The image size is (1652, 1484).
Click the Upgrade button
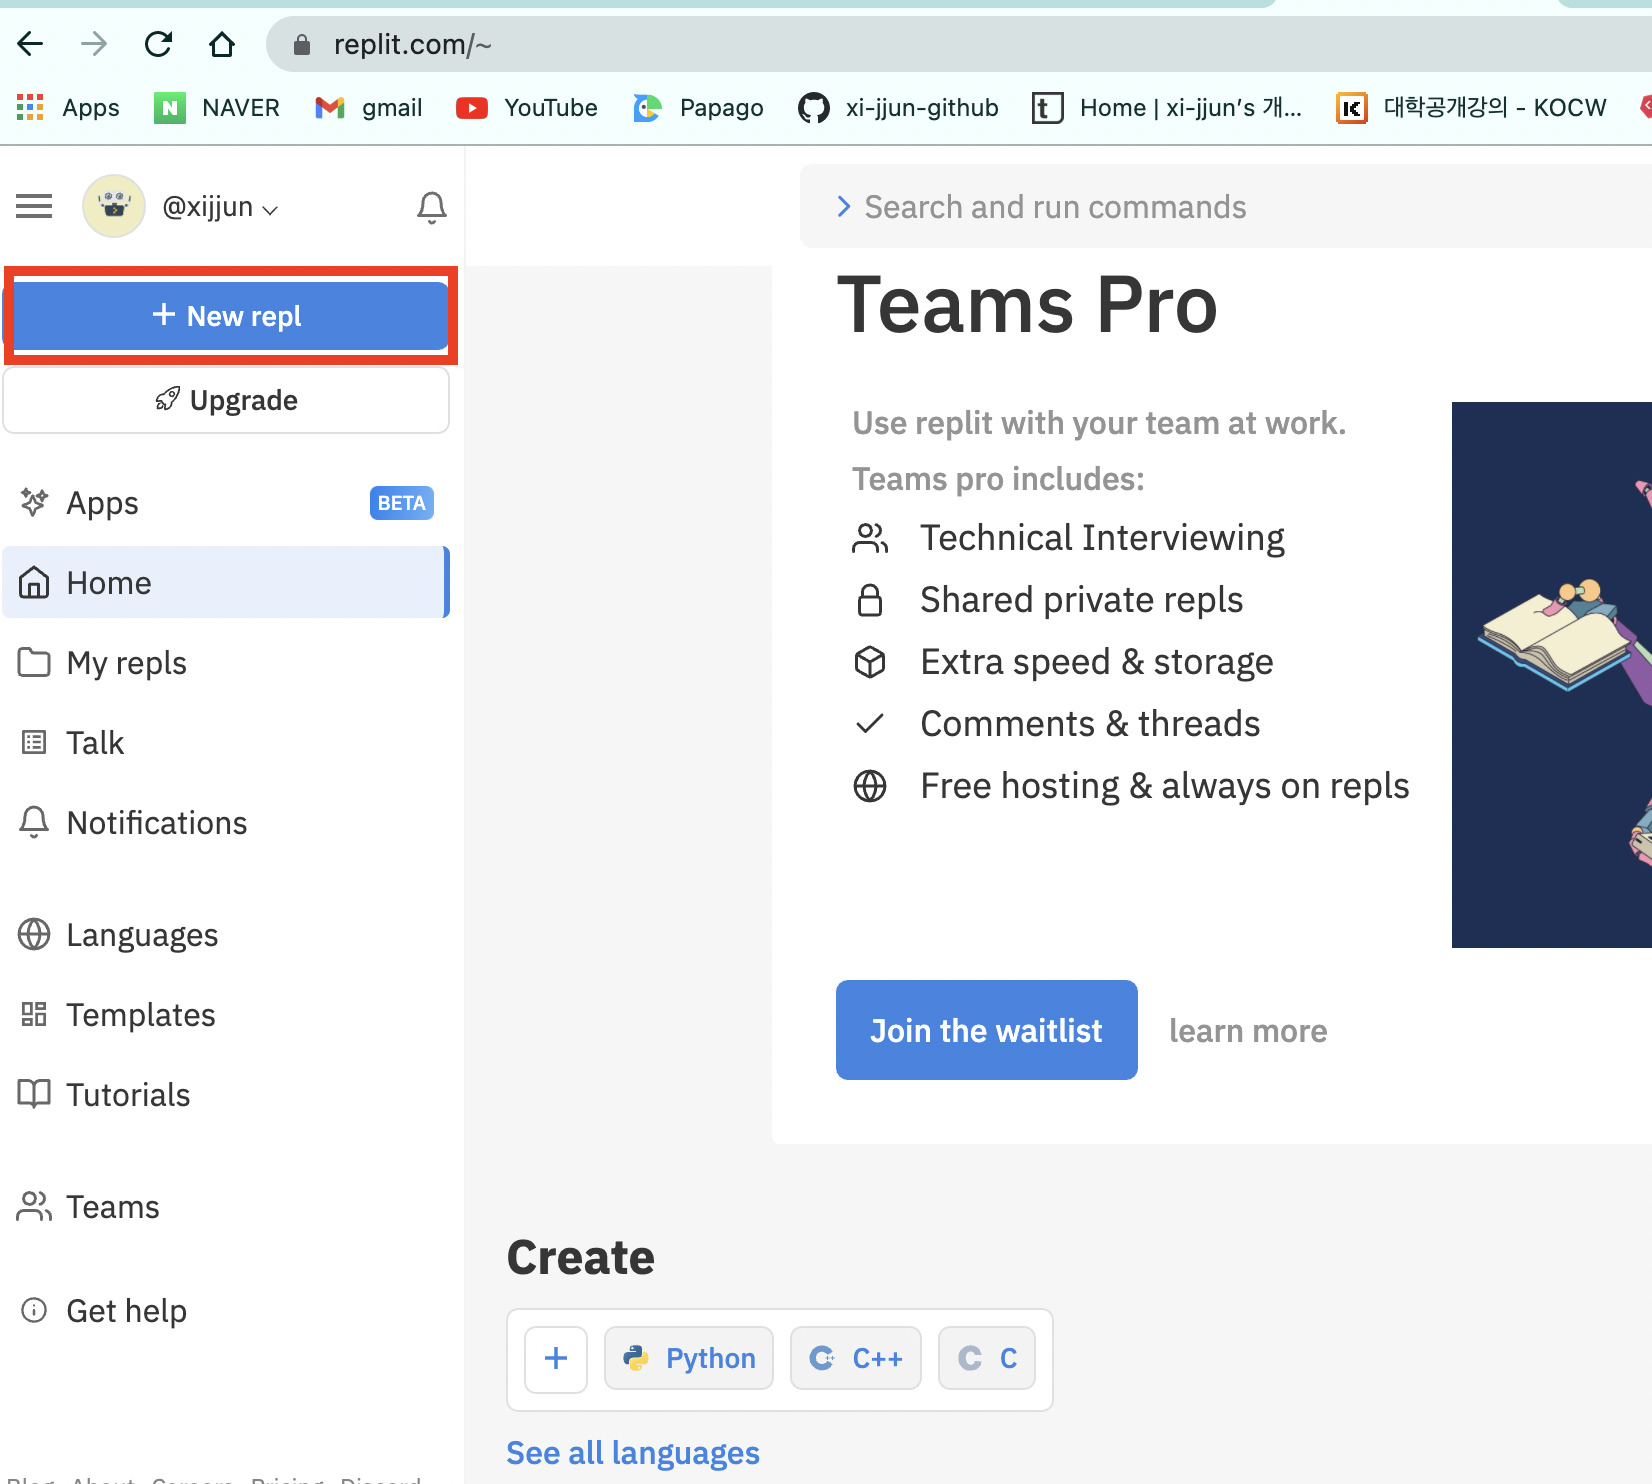pyautogui.click(x=226, y=400)
